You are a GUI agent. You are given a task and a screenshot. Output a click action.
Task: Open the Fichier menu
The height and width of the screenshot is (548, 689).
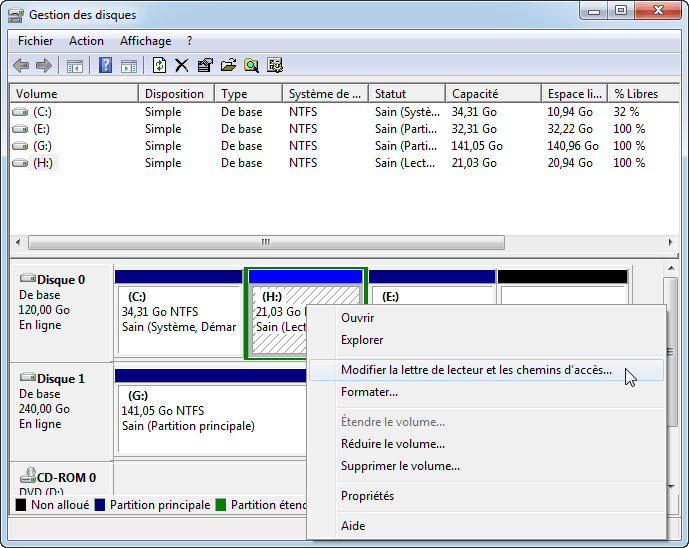point(35,41)
